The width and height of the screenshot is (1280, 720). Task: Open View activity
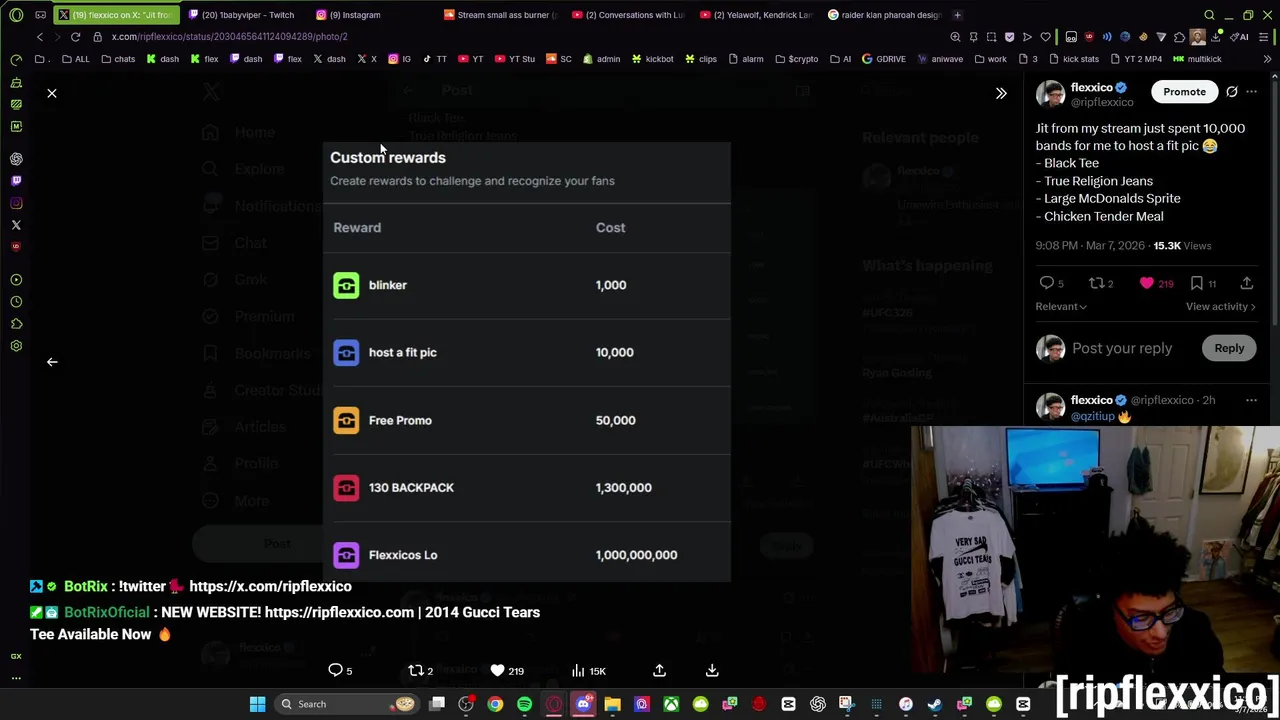point(1221,307)
